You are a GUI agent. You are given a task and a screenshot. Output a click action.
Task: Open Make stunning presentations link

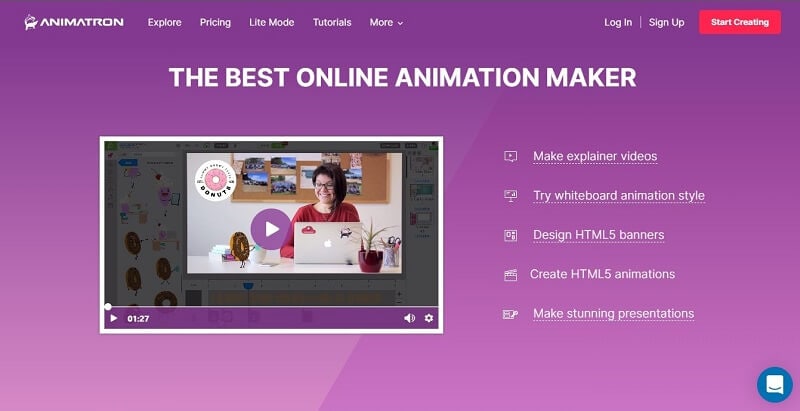coord(613,313)
